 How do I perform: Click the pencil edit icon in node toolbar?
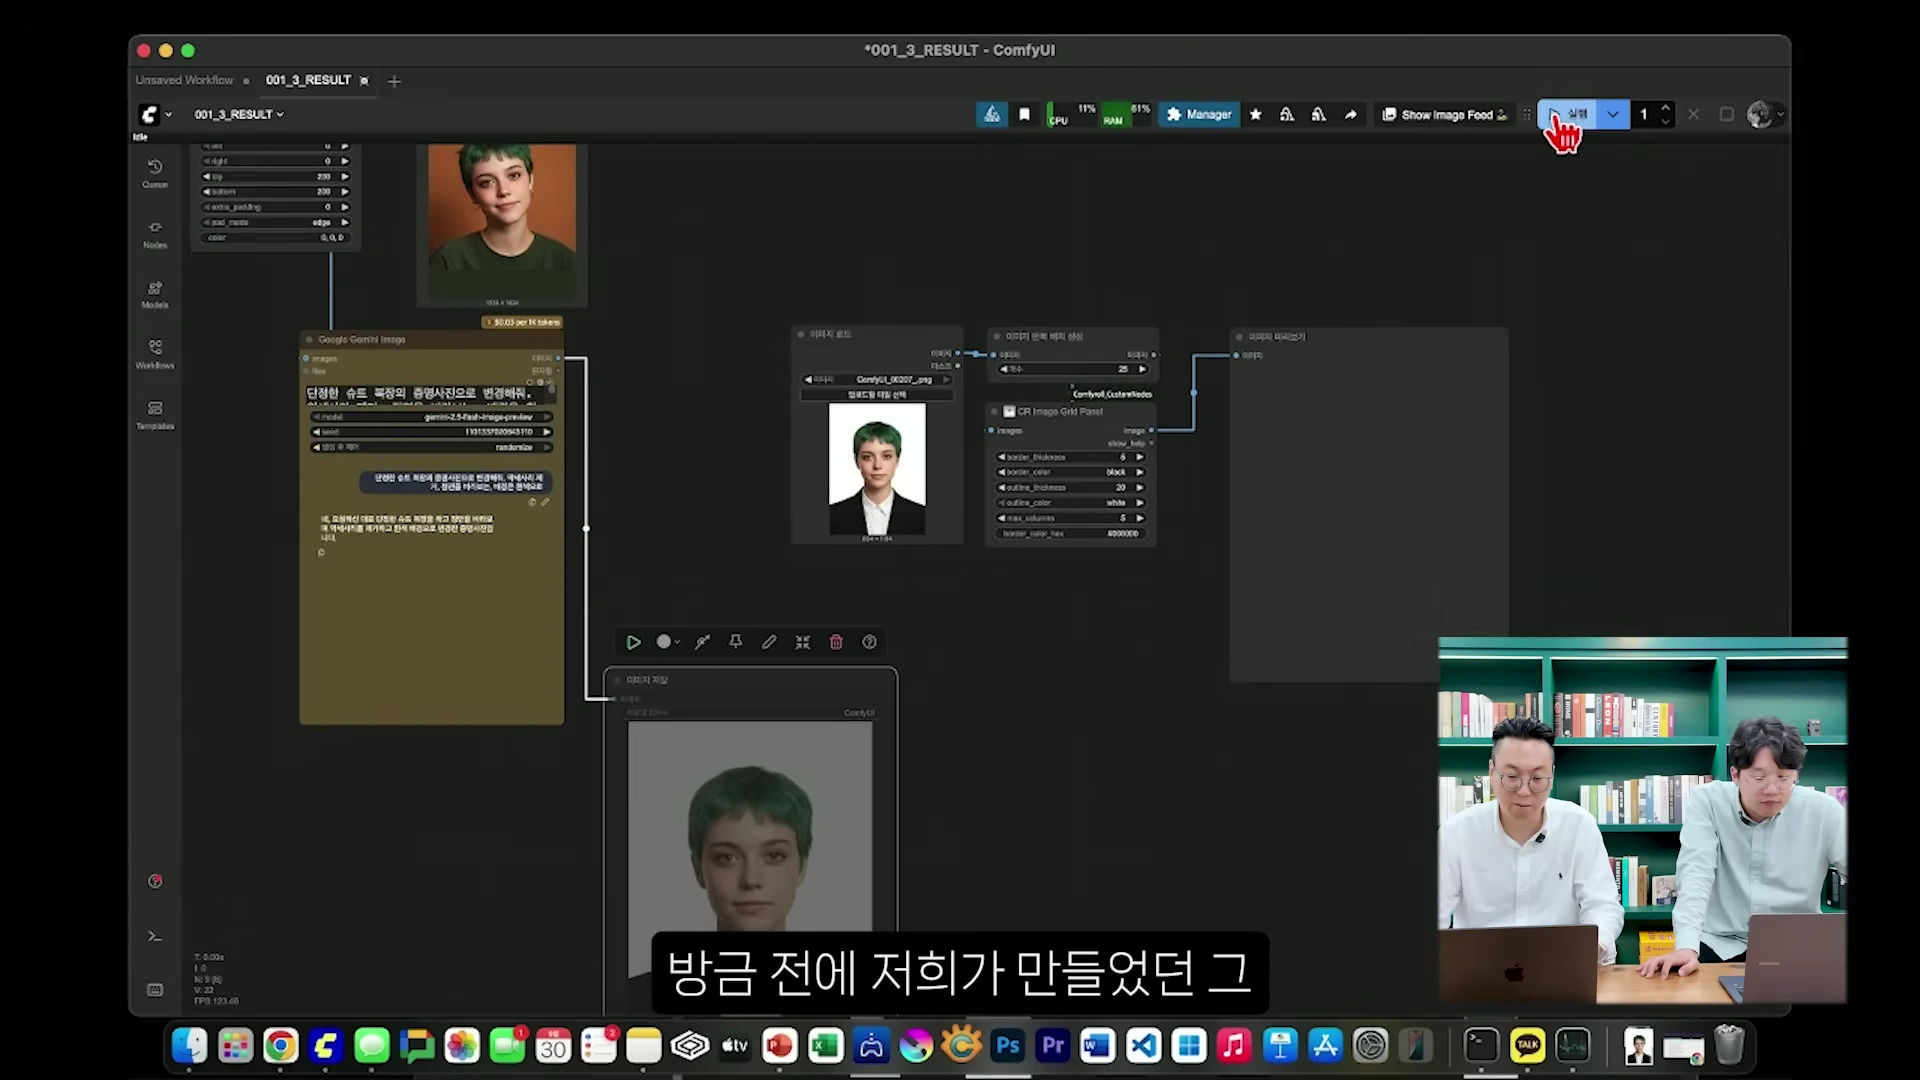tap(769, 642)
